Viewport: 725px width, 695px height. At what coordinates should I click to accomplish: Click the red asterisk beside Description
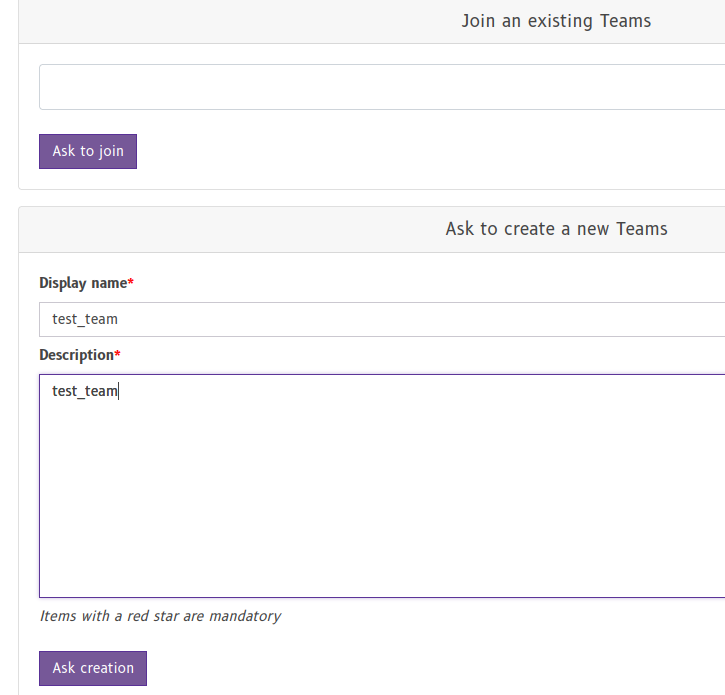point(118,355)
